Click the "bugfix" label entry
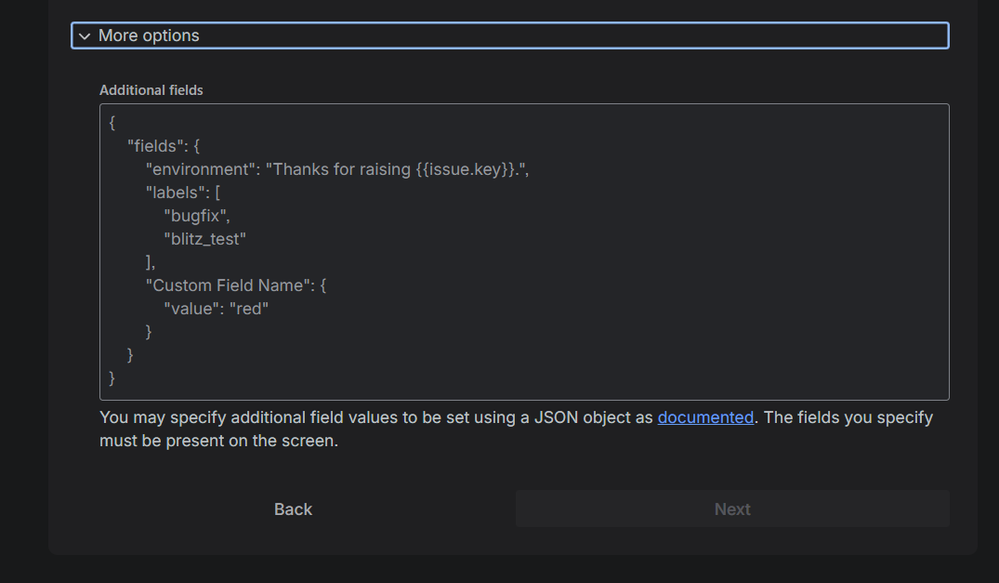Viewport: 999px width, 583px height. [197, 215]
